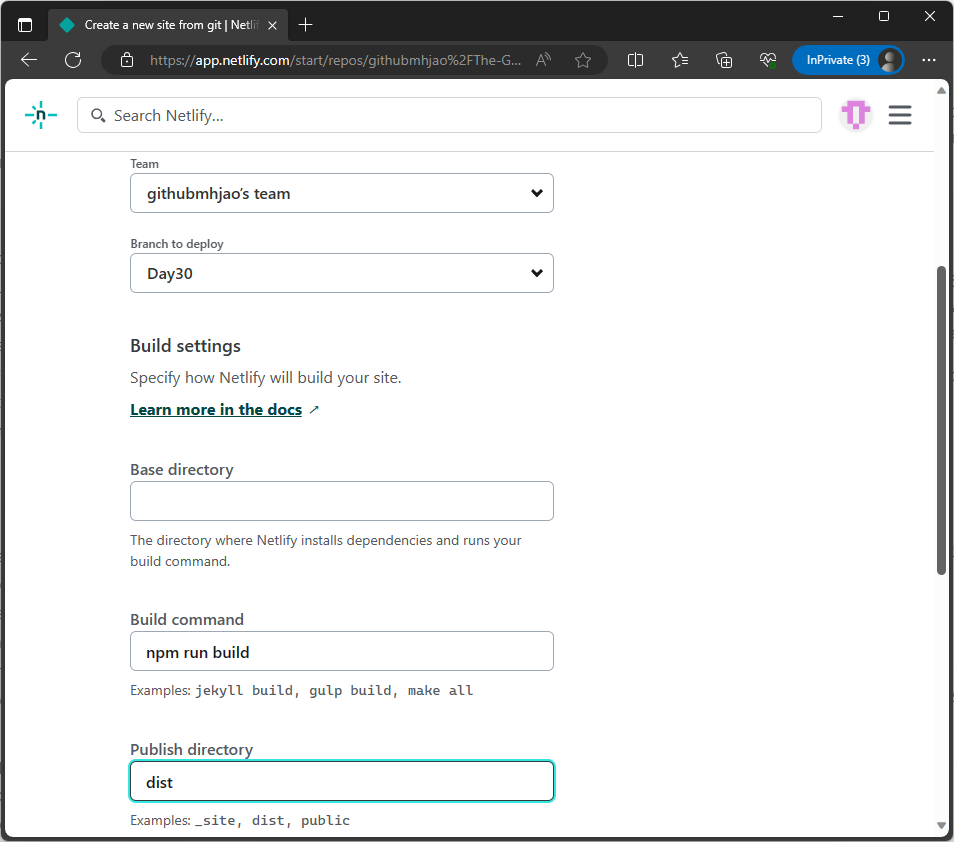Image resolution: width=954 pixels, height=842 pixels.
Task: Open the user avatar menu
Action: [x=856, y=114]
